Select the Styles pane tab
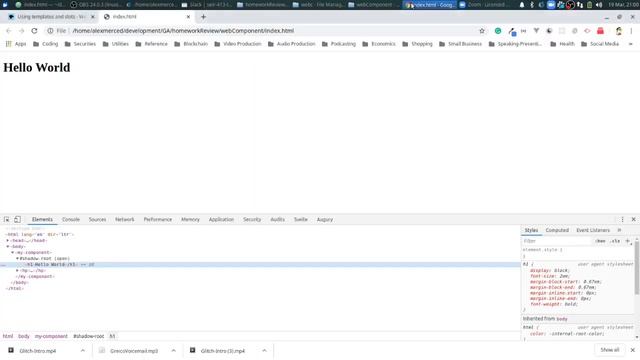Image resolution: width=640 pixels, height=360 pixels. pyautogui.click(x=531, y=230)
